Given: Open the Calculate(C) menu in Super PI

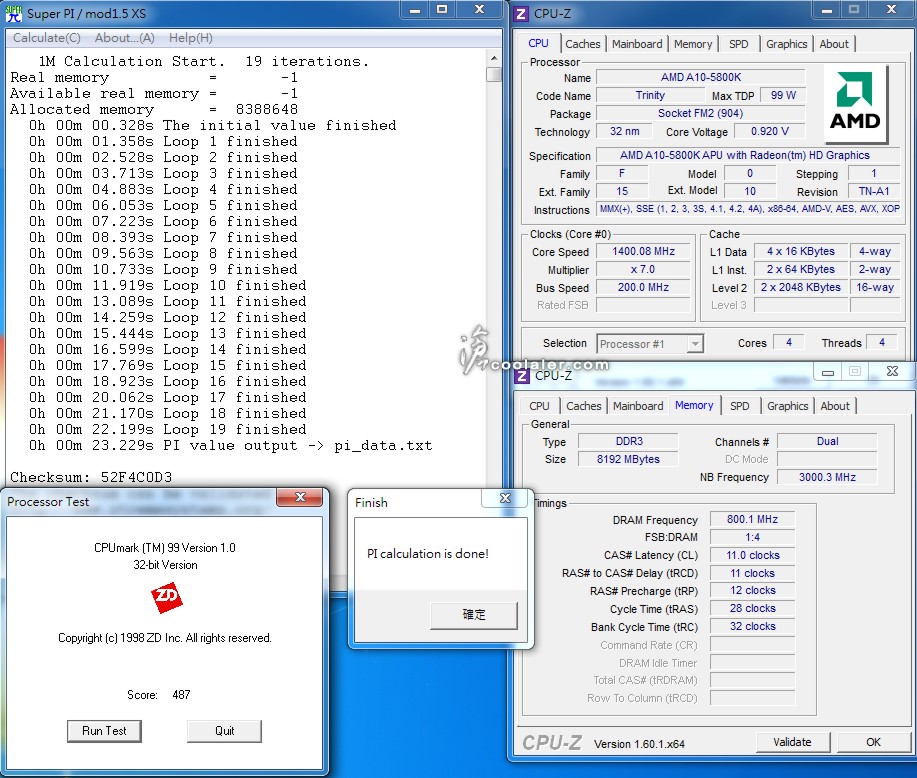Looking at the screenshot, I should pyautogui.click(x=47, y=38).
